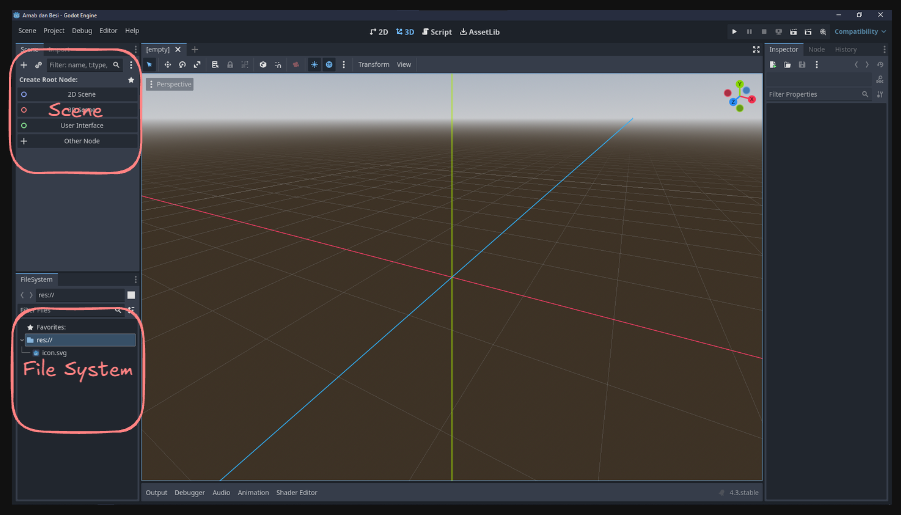Toggle preview sunlight

point(314,64)
